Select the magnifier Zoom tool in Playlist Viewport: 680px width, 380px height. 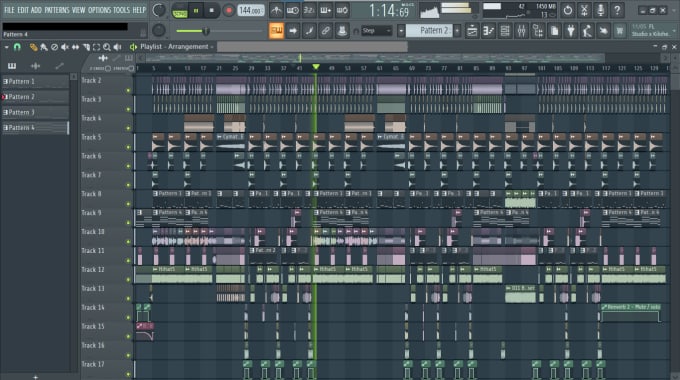point(107,47)
